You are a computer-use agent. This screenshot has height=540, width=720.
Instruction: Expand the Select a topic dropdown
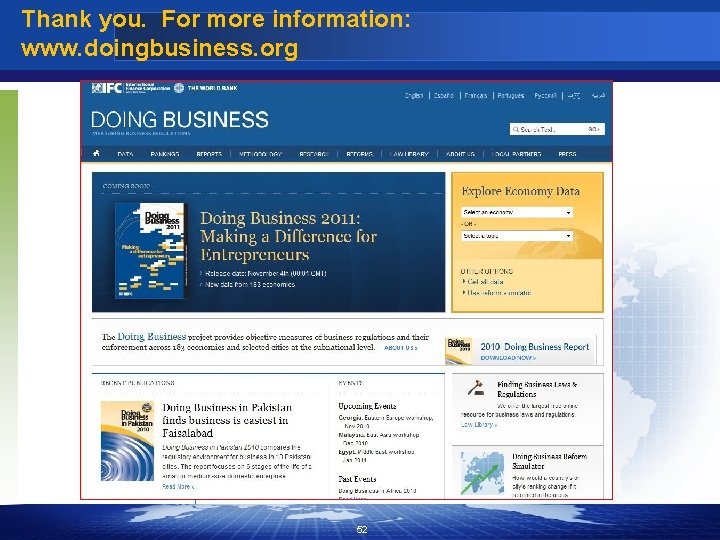(x=517, y=236)
